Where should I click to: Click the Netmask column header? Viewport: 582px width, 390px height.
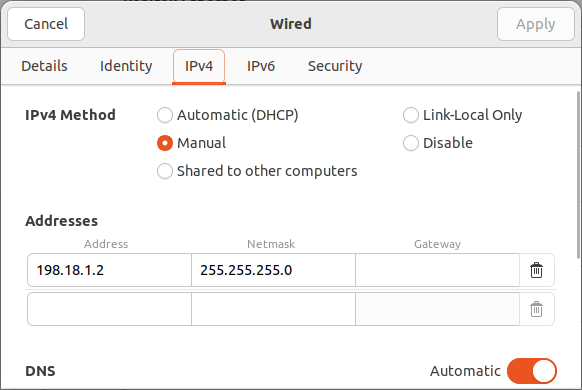tap(271, 244)
